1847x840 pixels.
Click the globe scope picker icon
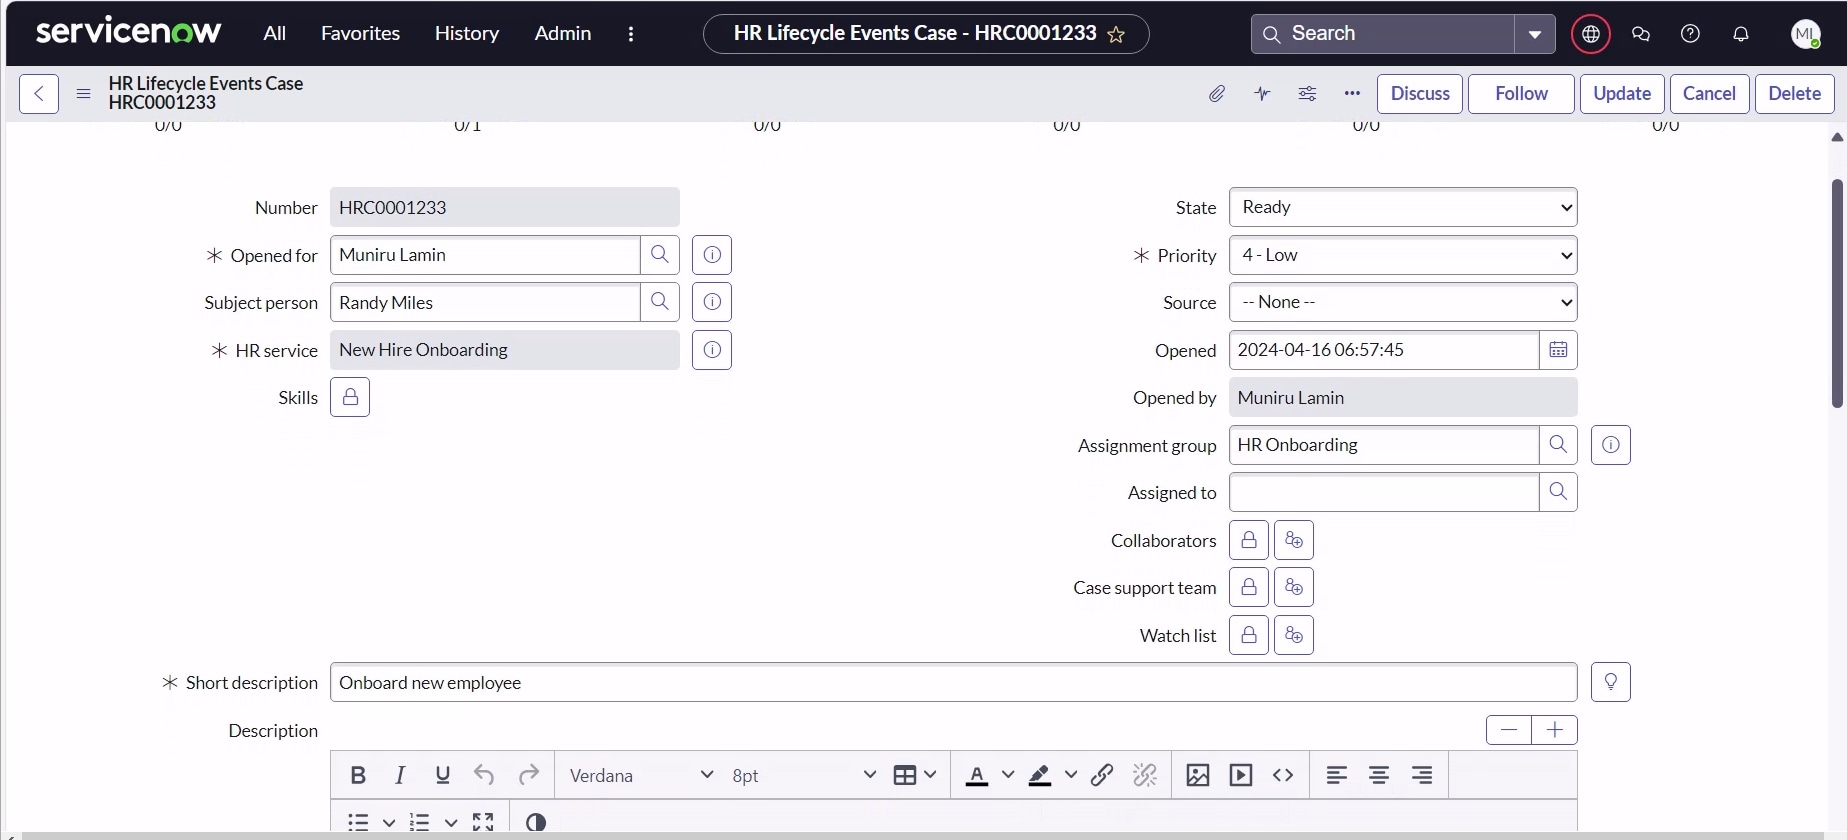[1591, 34]
